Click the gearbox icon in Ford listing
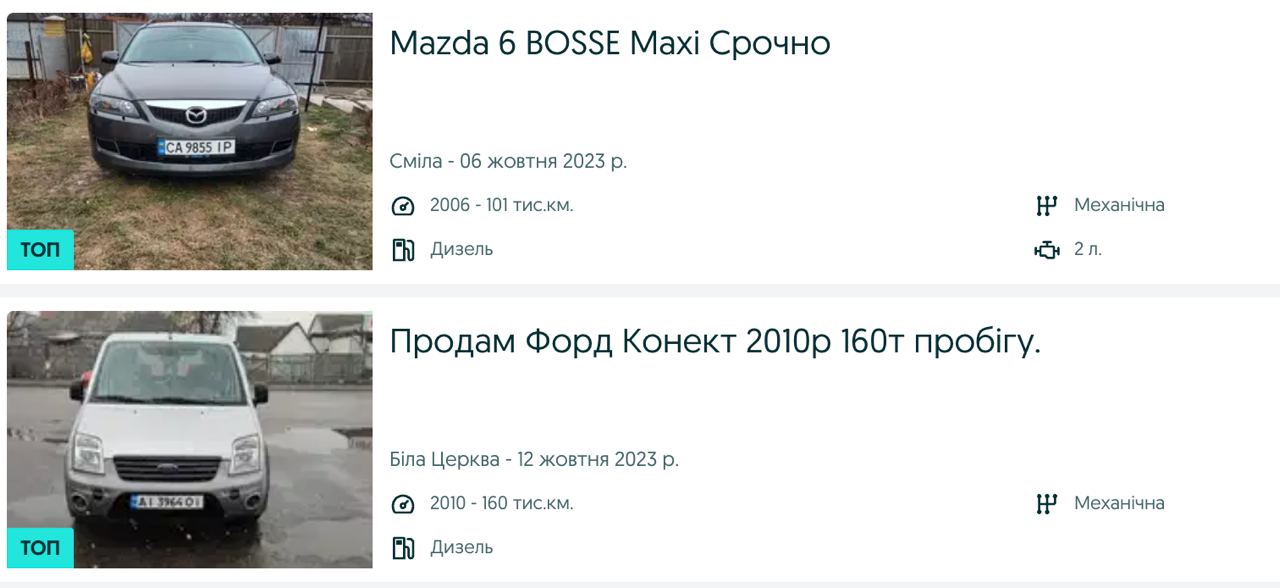 pos(1046,504)
